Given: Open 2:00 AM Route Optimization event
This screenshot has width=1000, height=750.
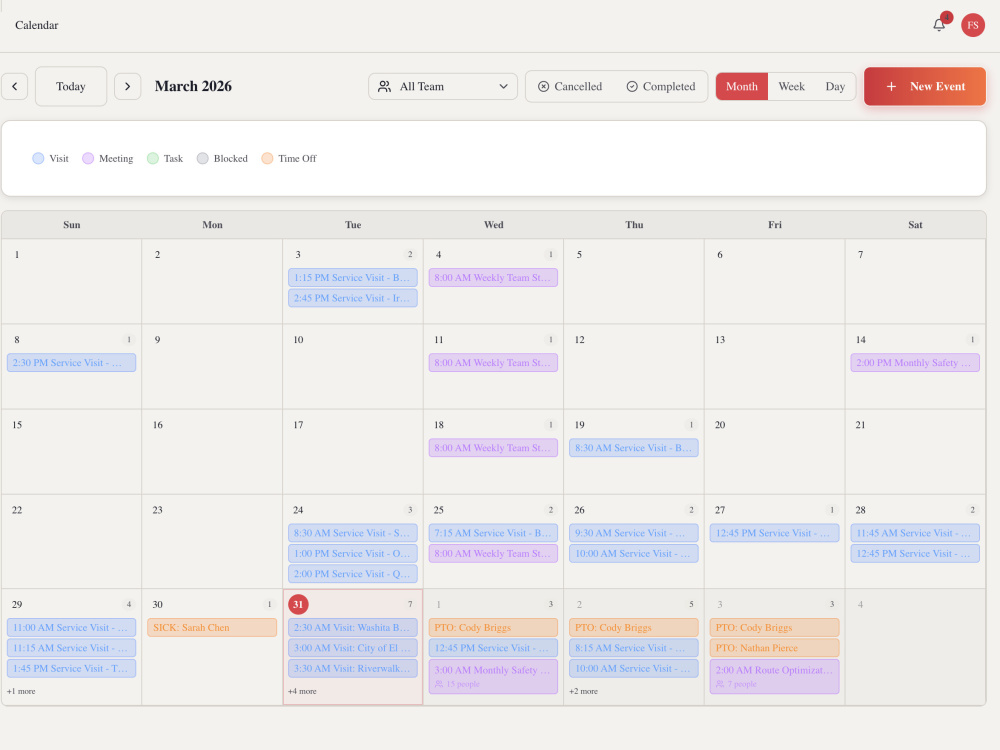Looking at the screenshot, I should pyautogui.click(x=774, y=677).
